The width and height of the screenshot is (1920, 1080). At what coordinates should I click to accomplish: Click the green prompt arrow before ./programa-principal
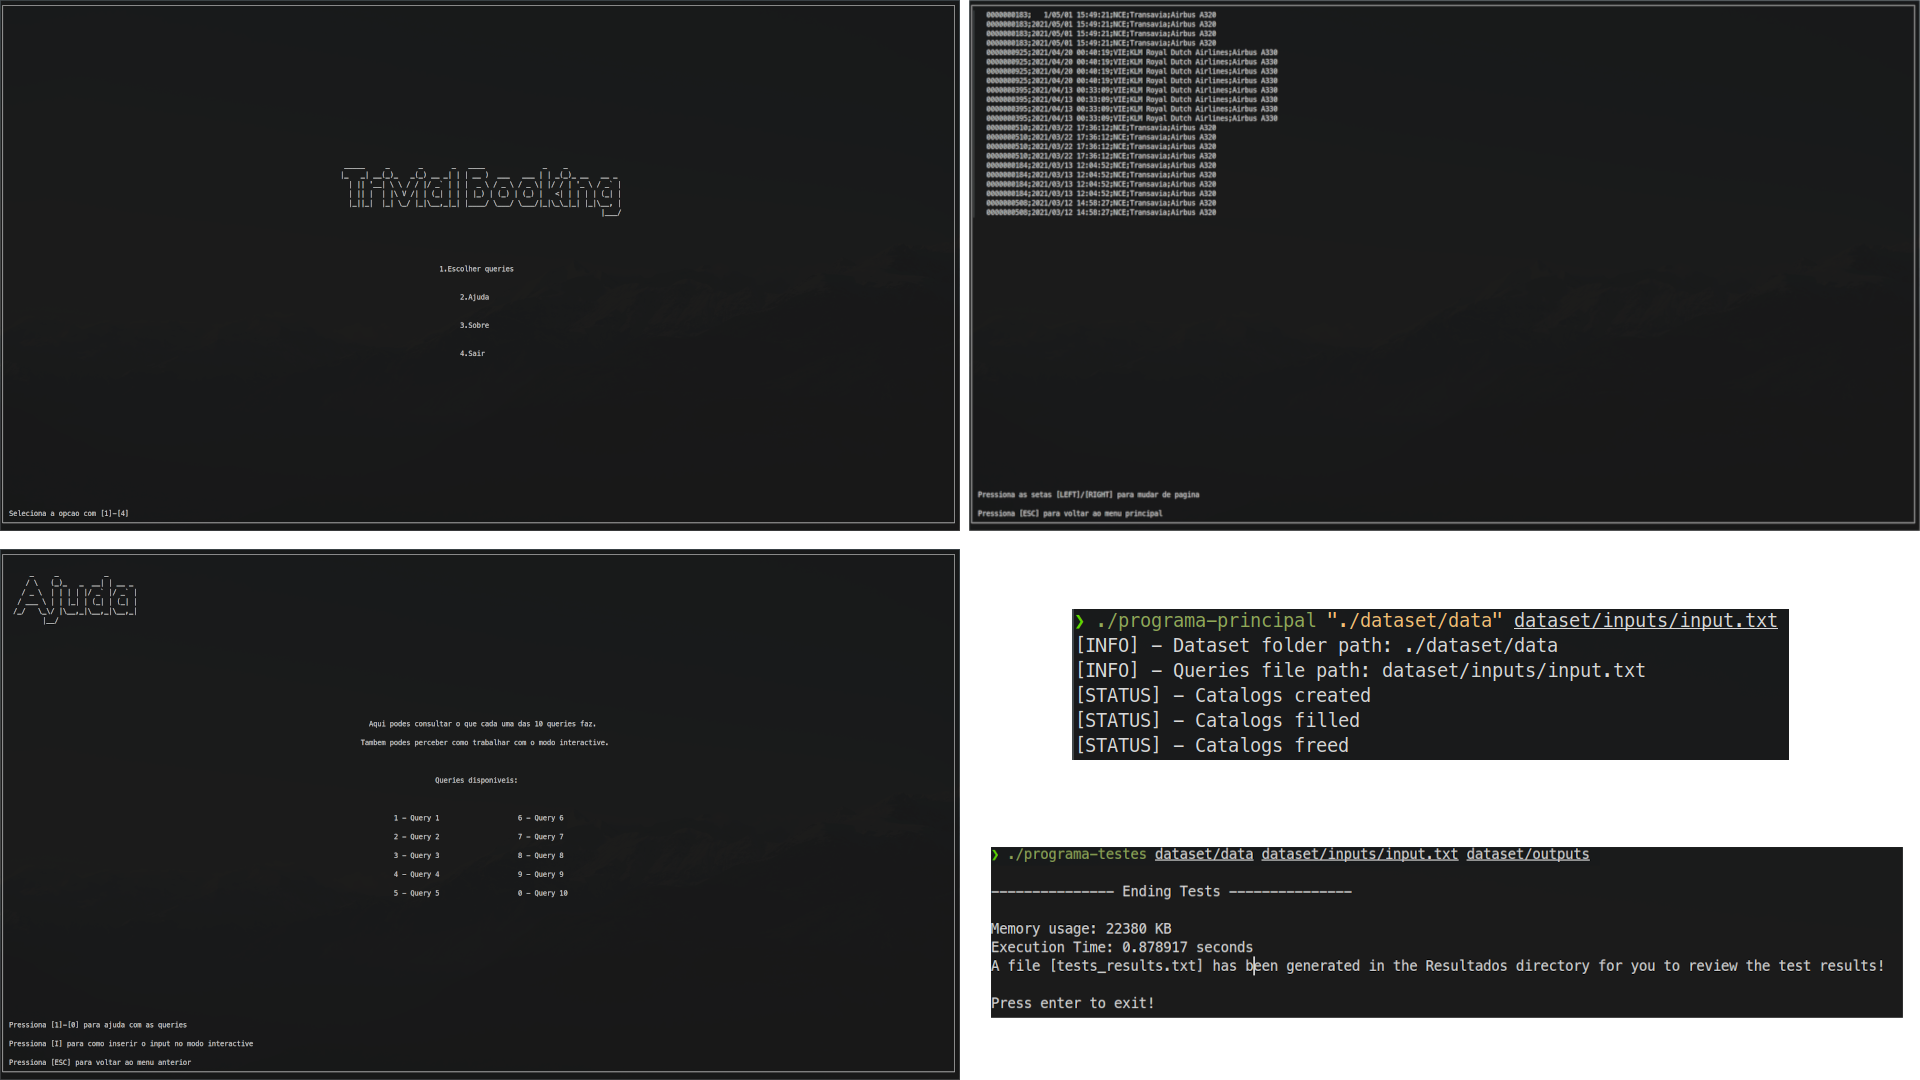coord(1079,621)
